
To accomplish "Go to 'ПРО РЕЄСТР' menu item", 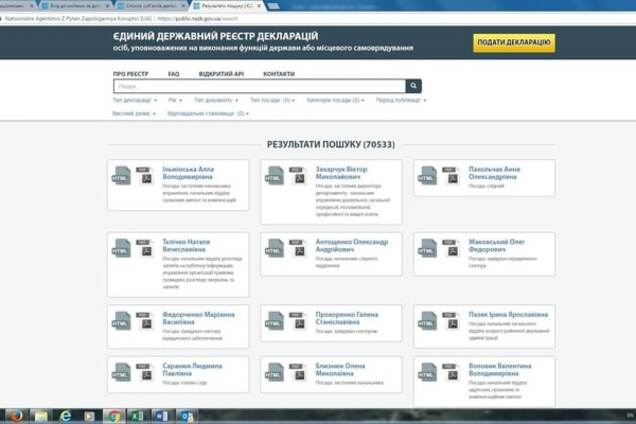I will [130, 74].
